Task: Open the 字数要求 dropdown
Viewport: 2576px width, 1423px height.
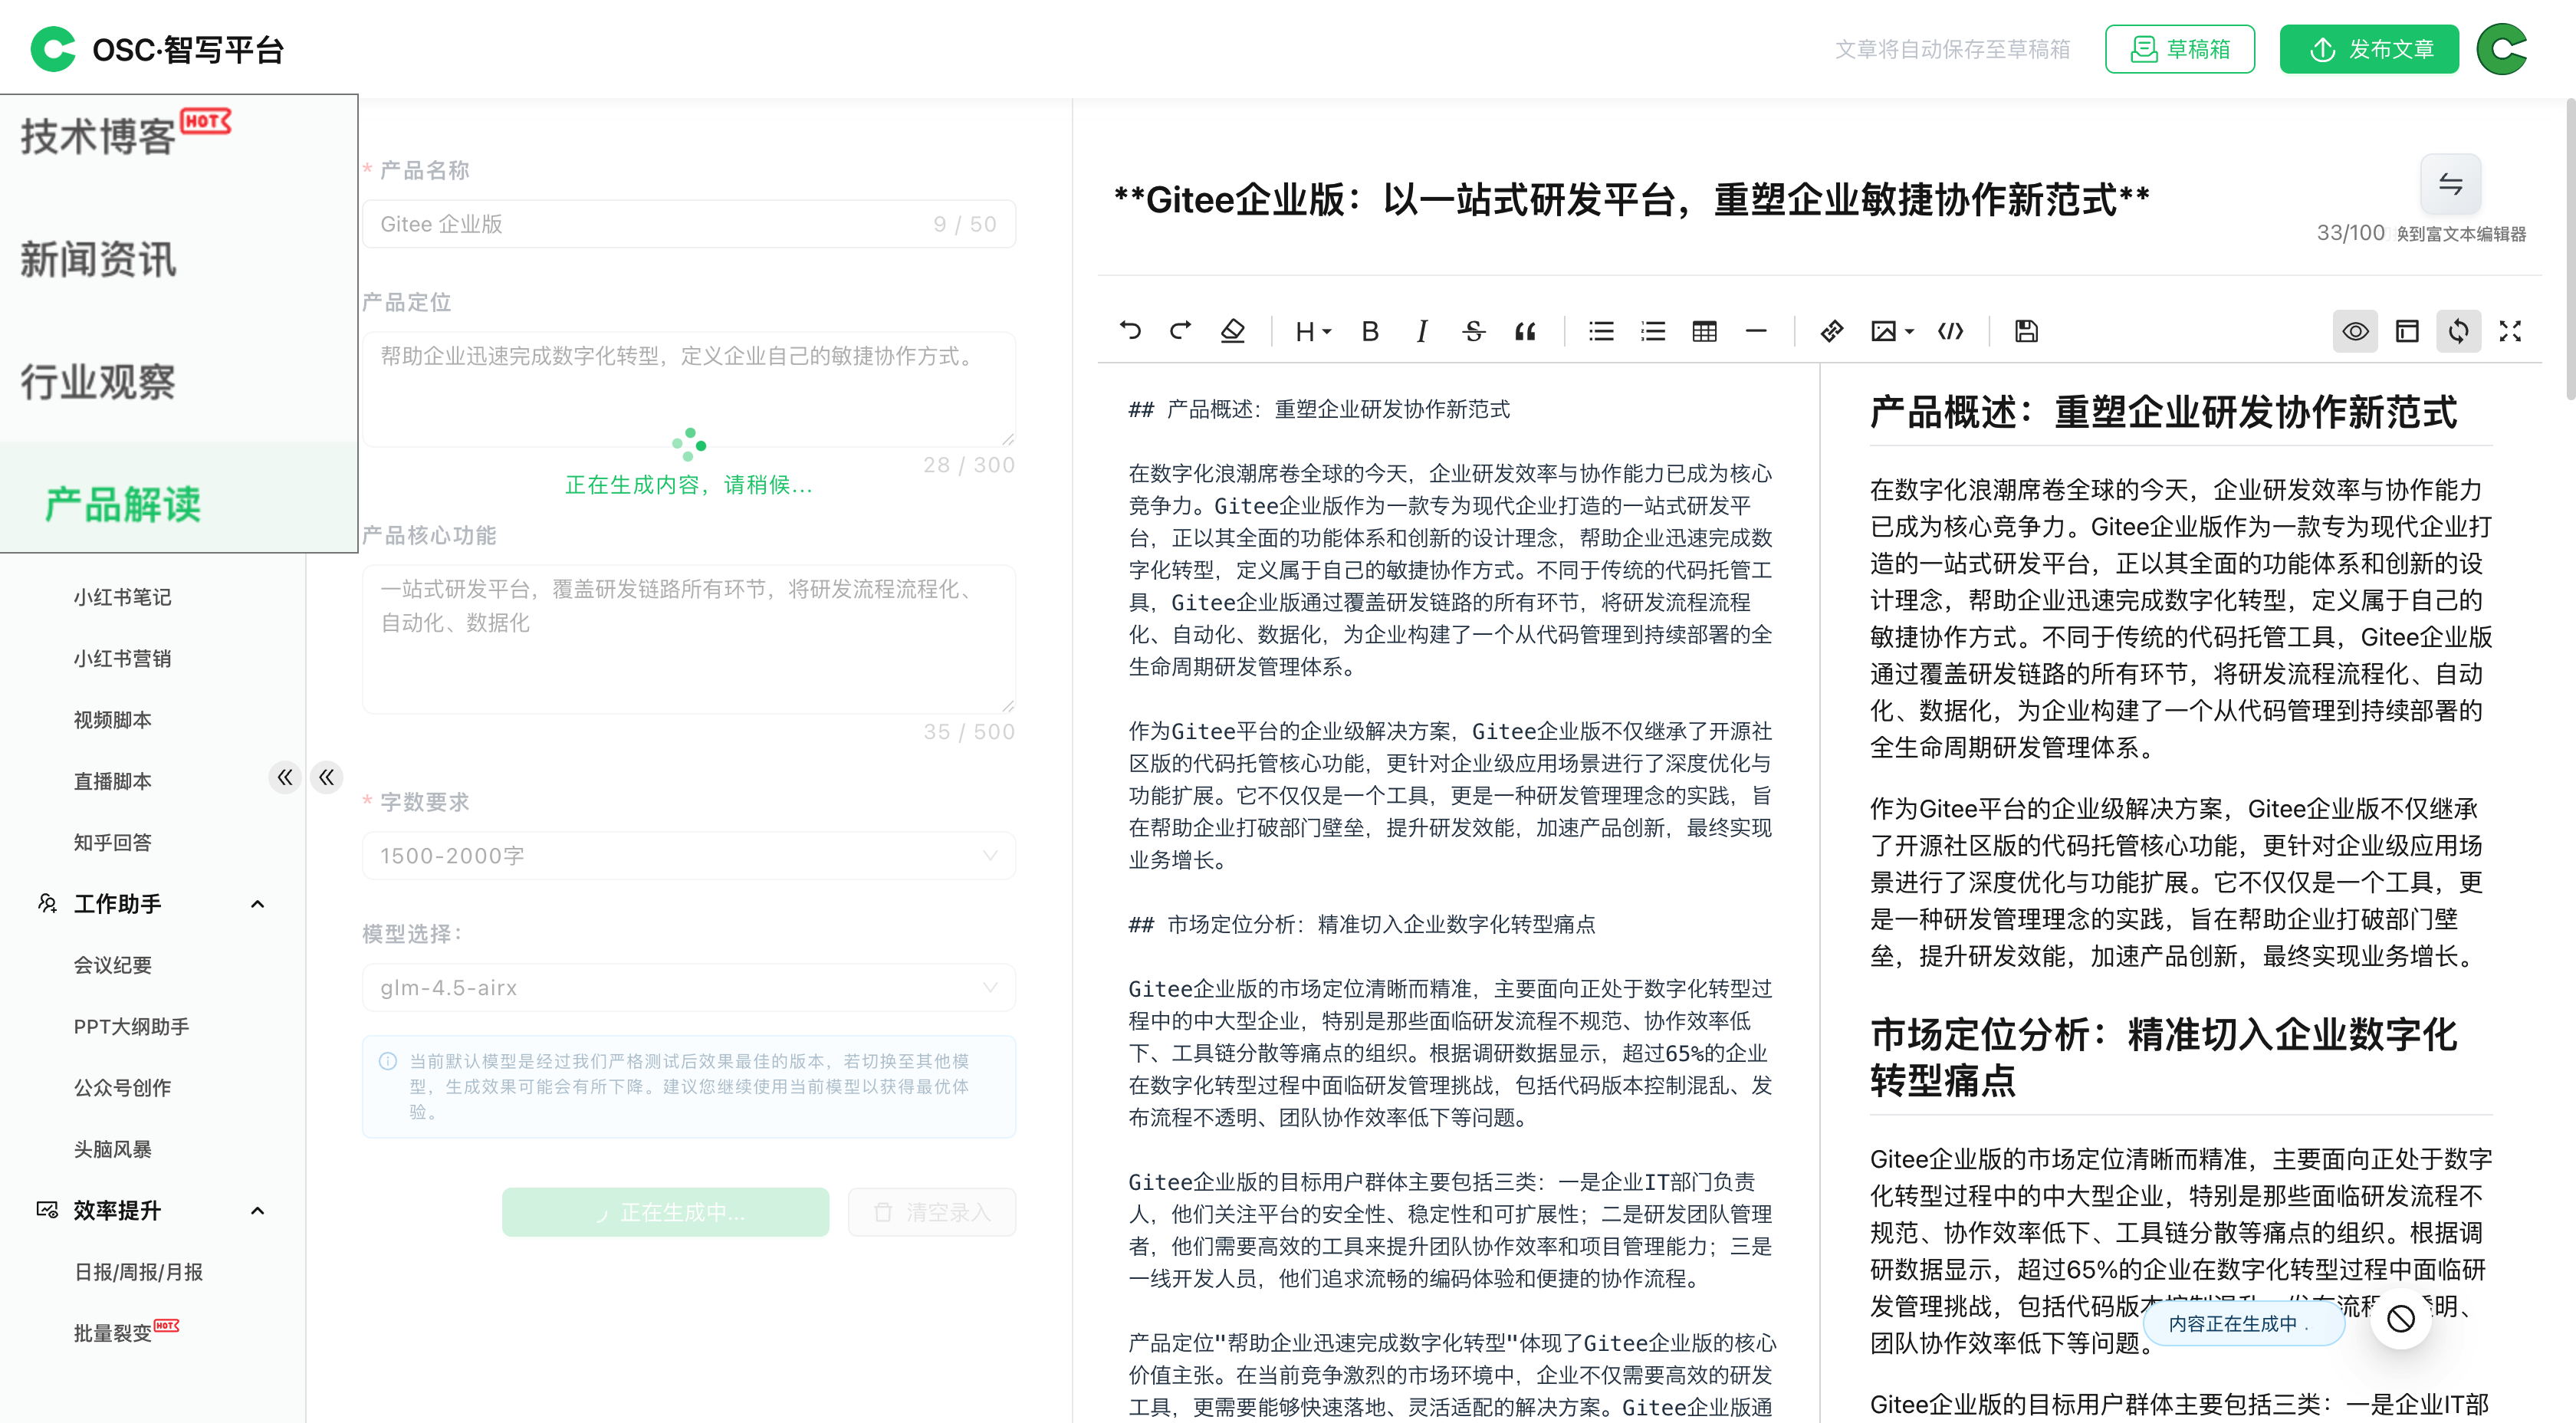Action: (x=688, y=856)
